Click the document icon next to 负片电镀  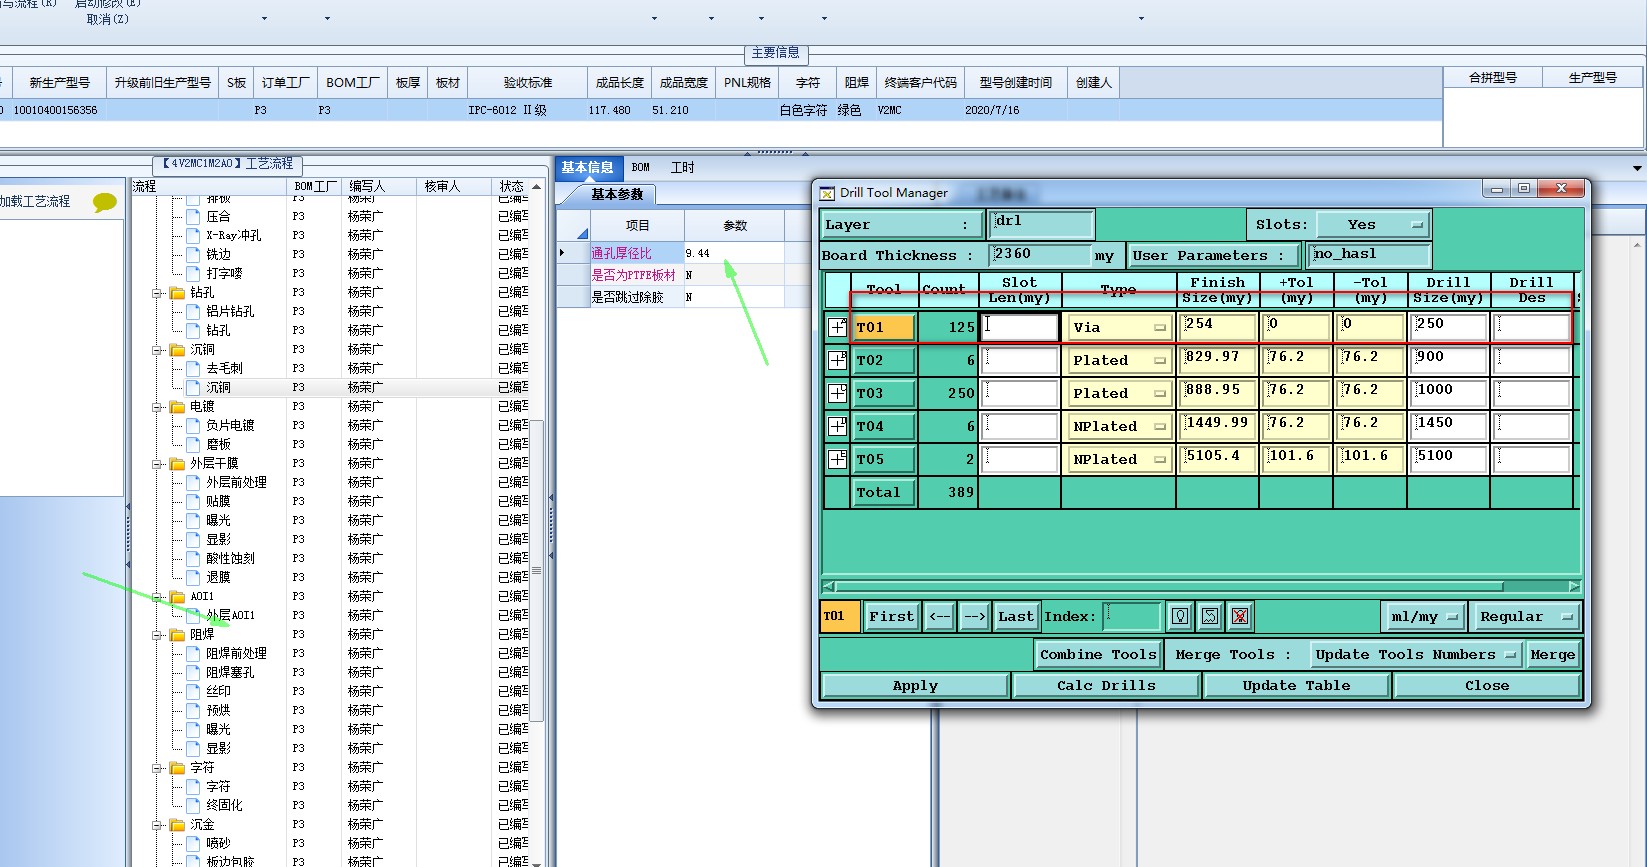point(193,425)
